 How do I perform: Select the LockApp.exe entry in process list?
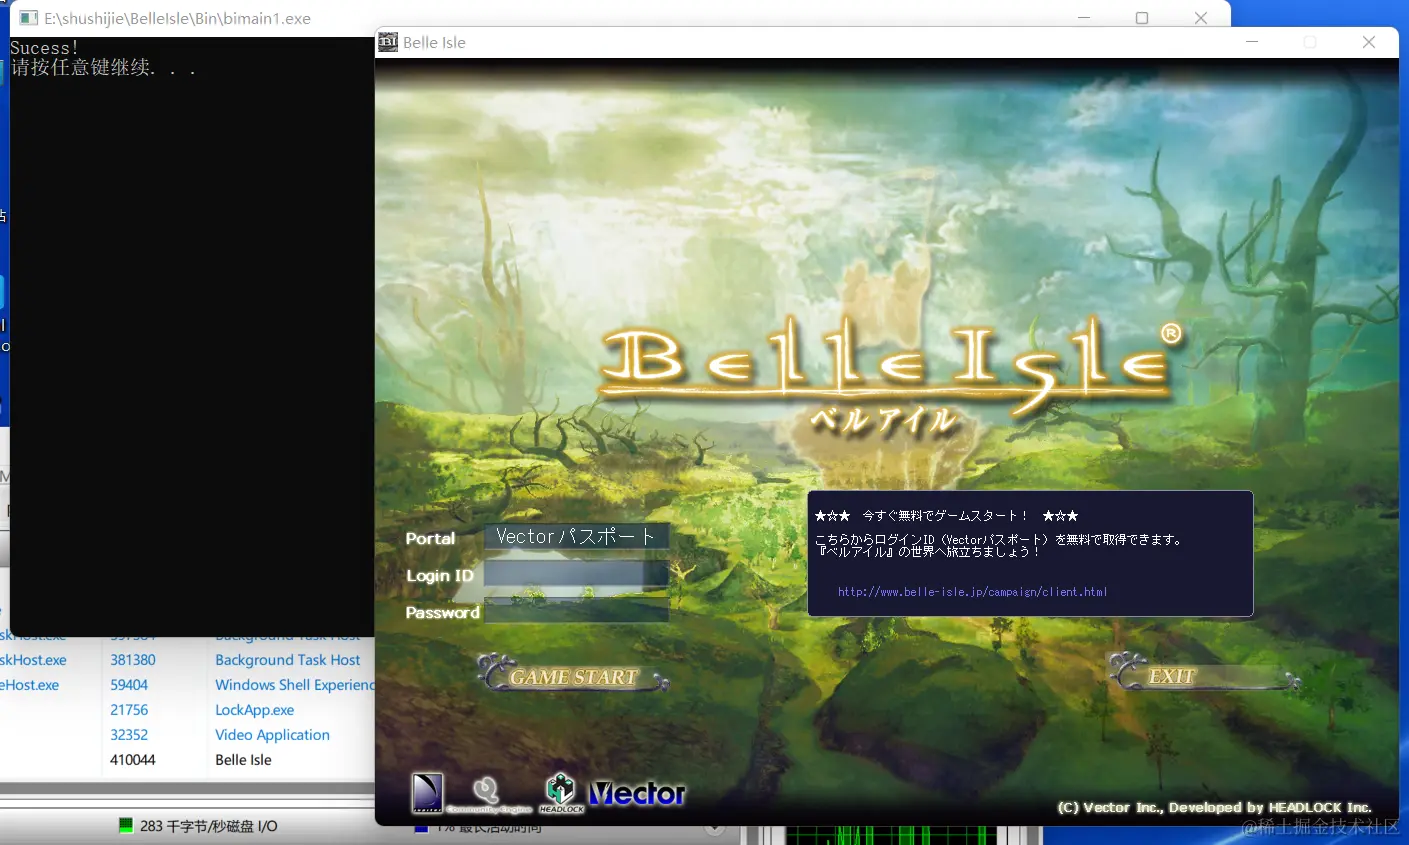pos(255,710)
